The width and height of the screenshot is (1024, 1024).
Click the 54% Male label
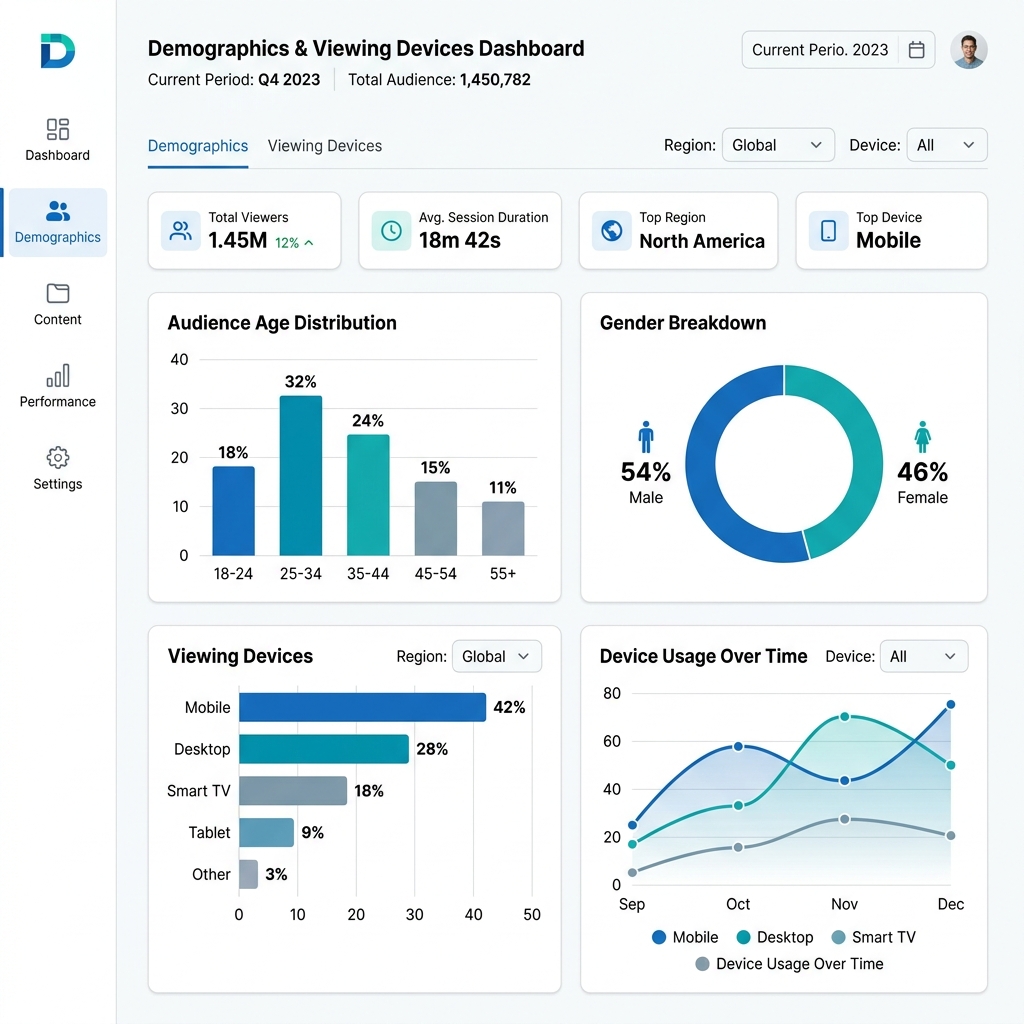click(646, 482)
